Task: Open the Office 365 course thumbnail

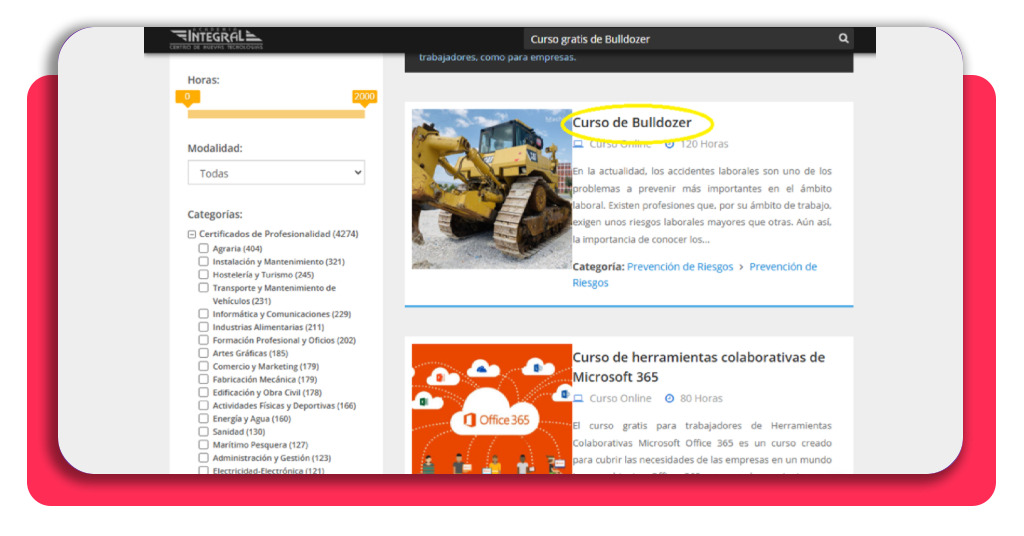Action: [x=492, y=409]
